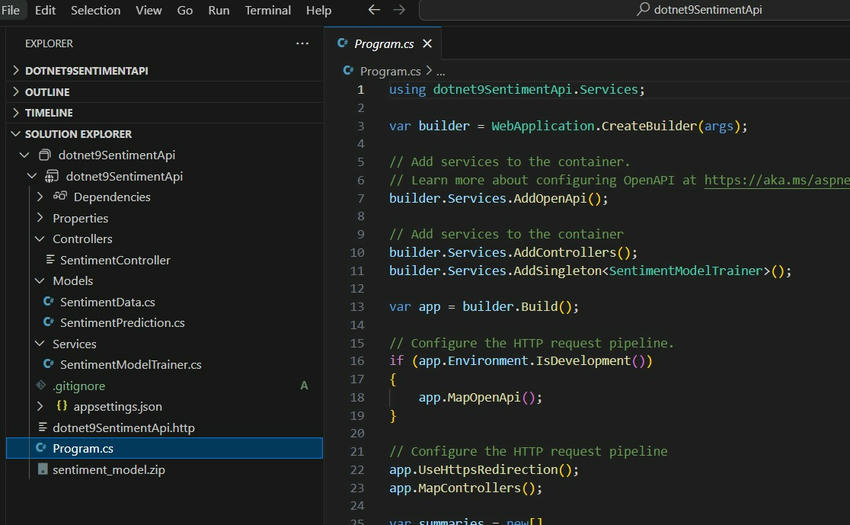Open SentimentPrediction.cs
Image resolution: width=850 pixels, height=525 pixels.
click(123, 323)
